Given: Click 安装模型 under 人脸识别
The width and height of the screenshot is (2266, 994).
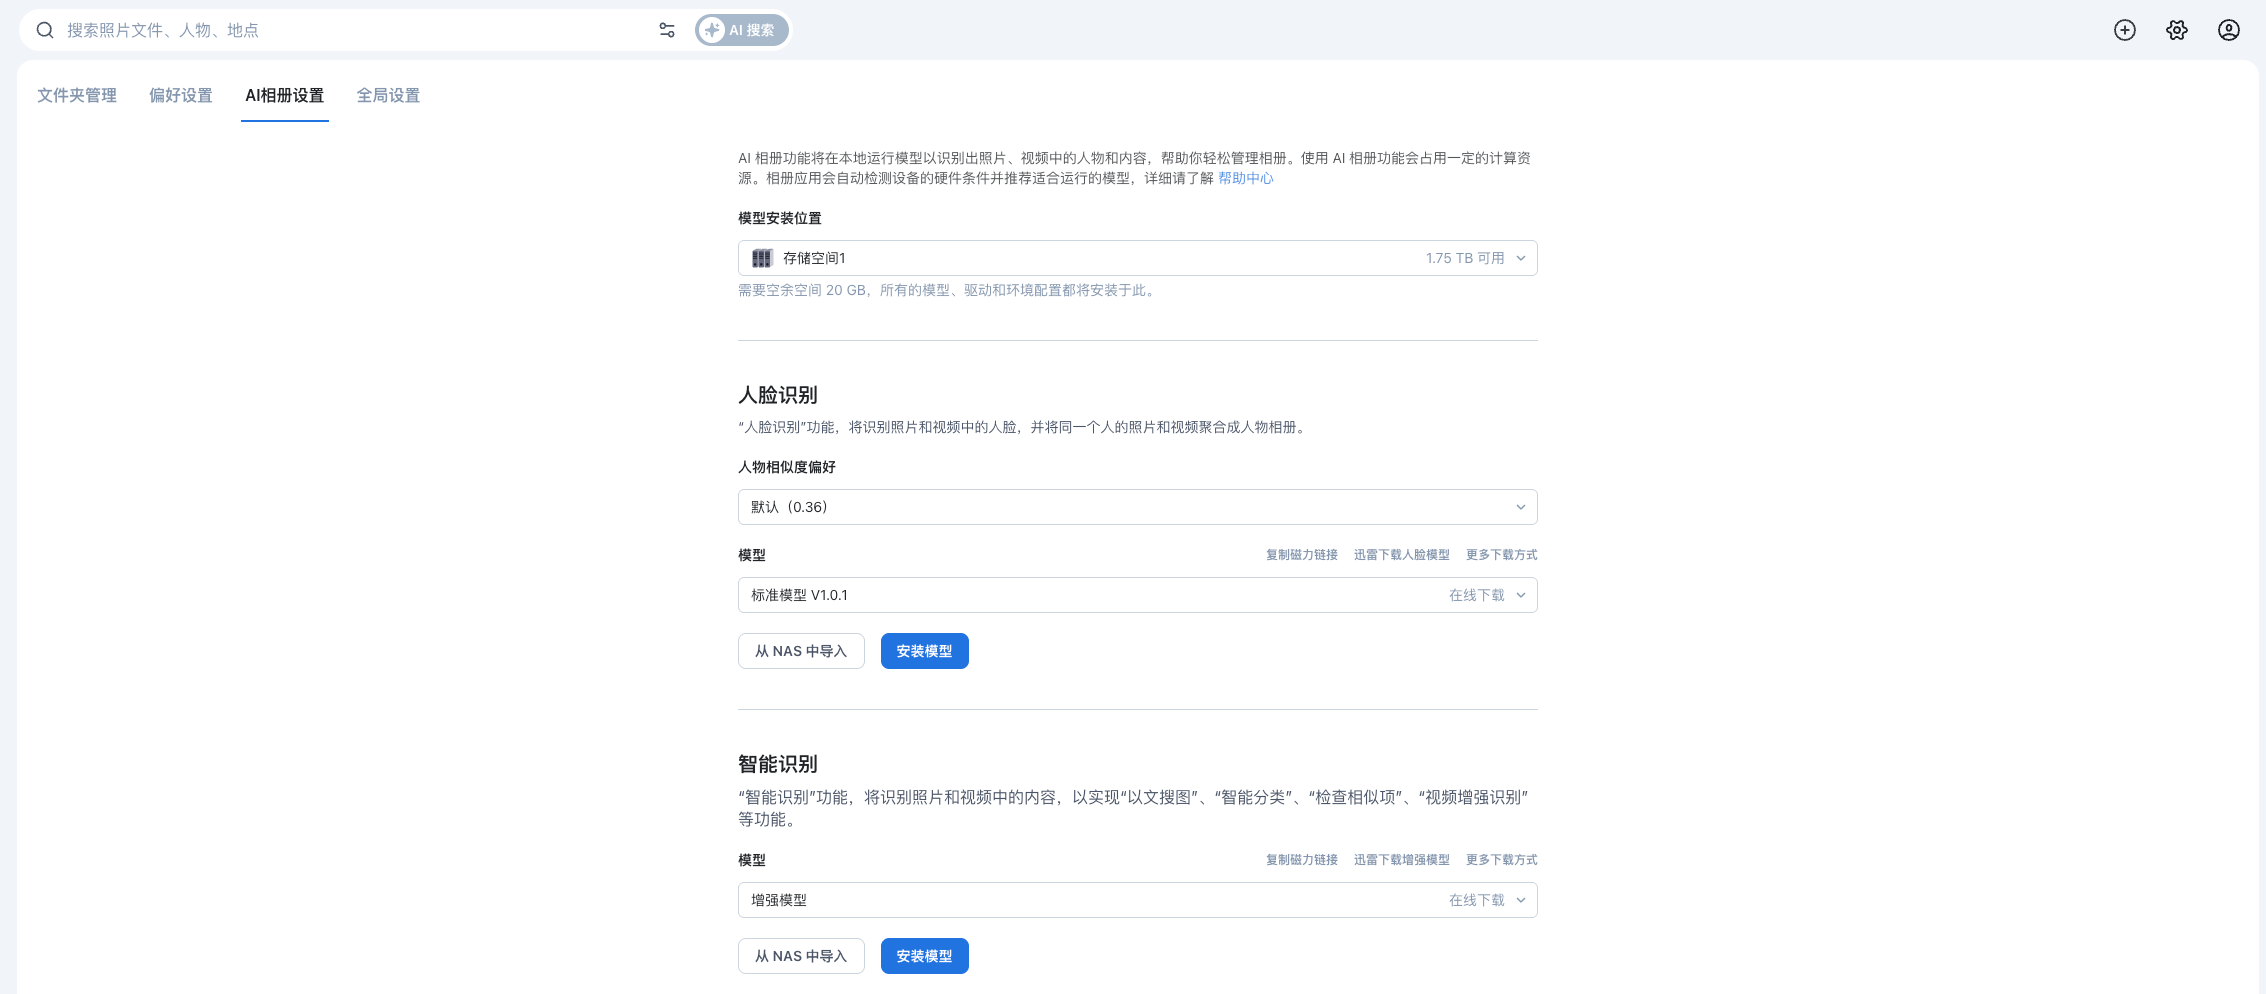Looking at the screenshot, I should pos(925,651).
